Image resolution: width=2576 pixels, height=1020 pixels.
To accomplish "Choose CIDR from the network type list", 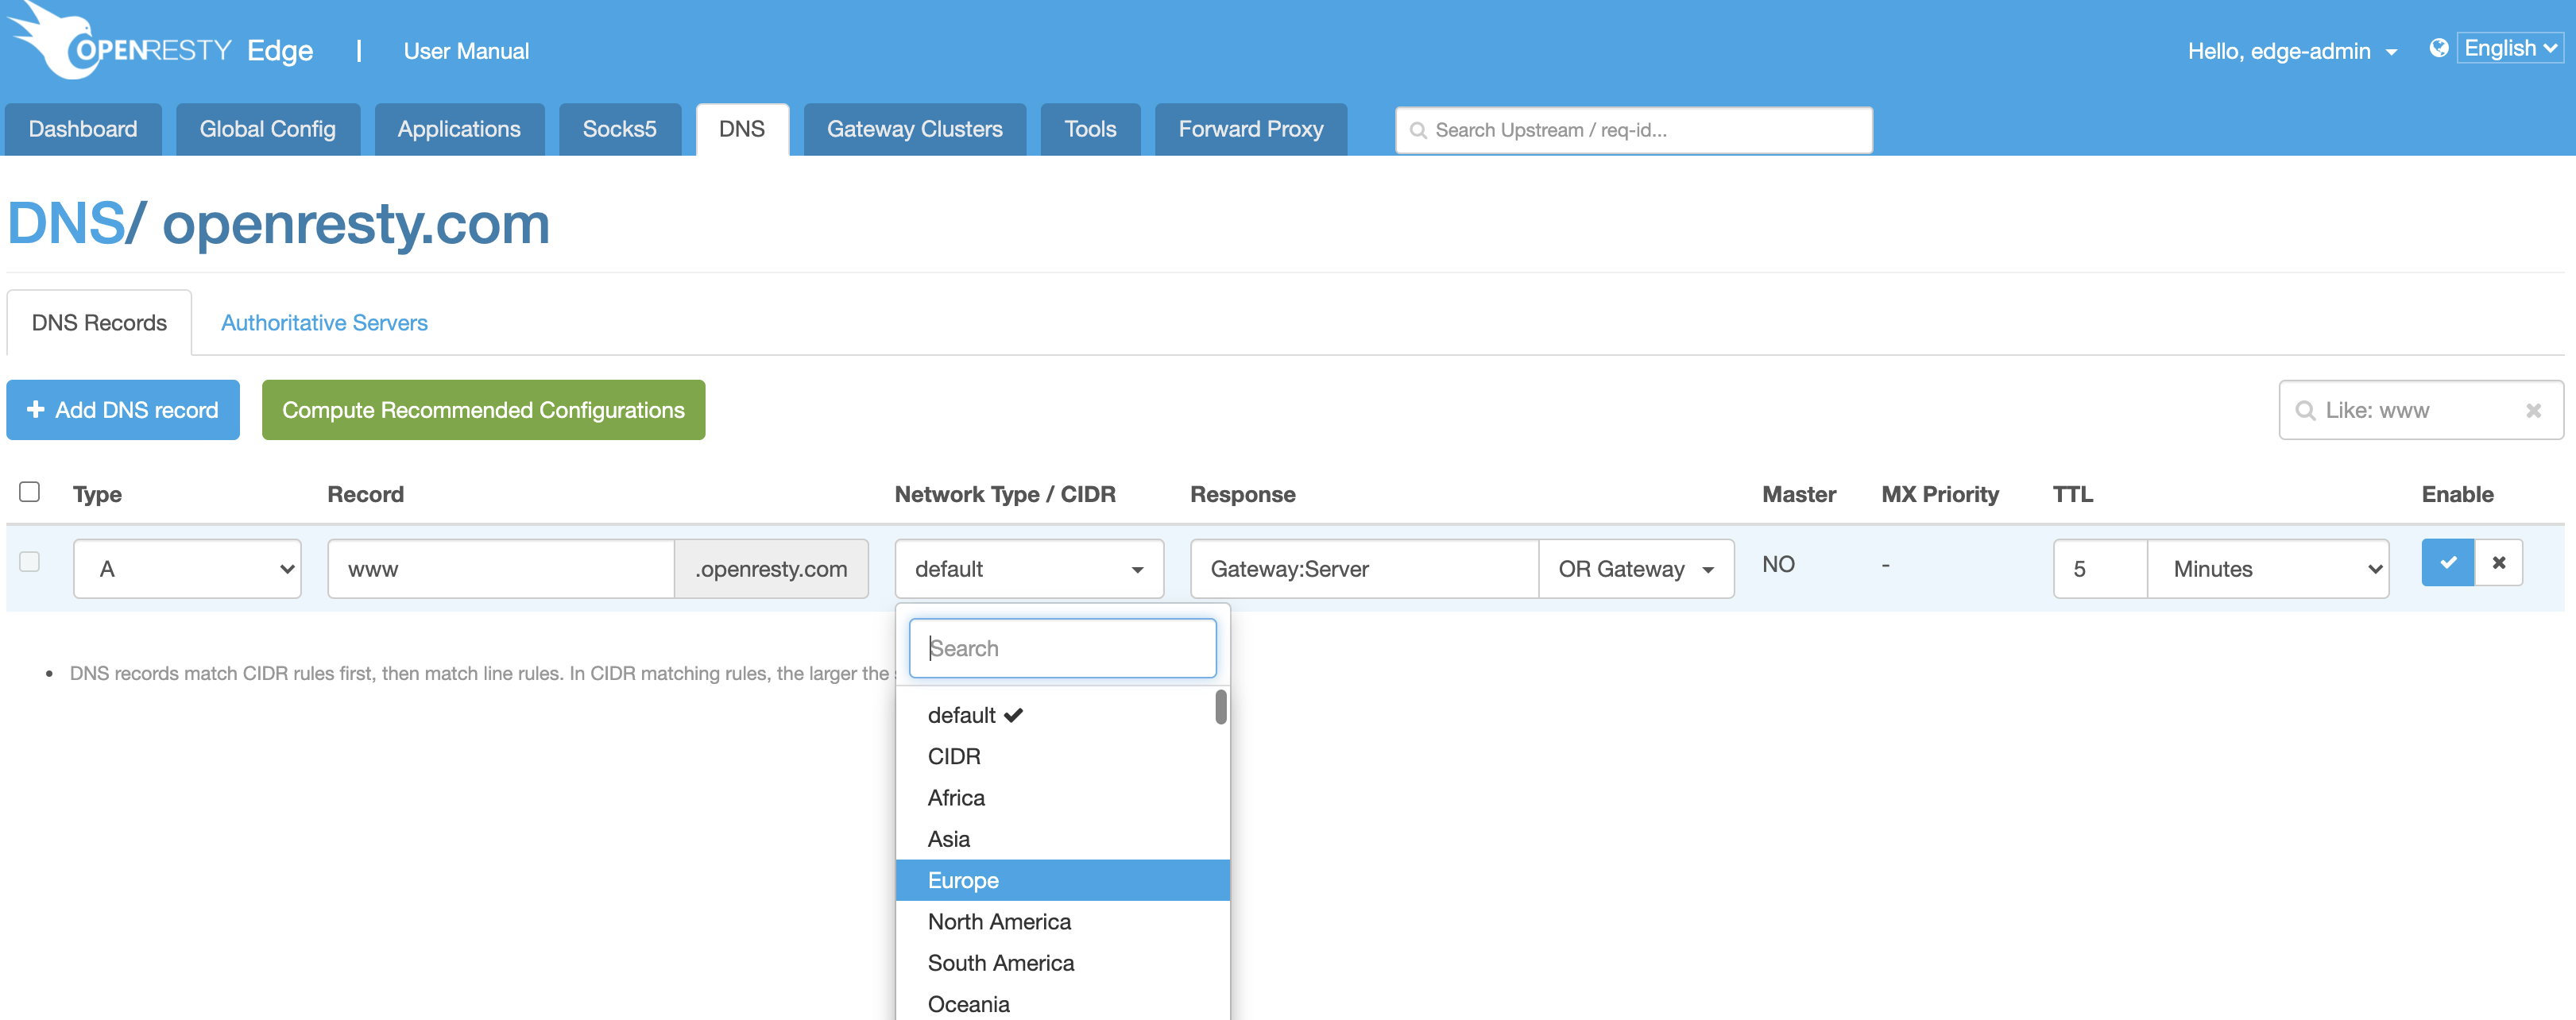I will tap(1063, 756).
